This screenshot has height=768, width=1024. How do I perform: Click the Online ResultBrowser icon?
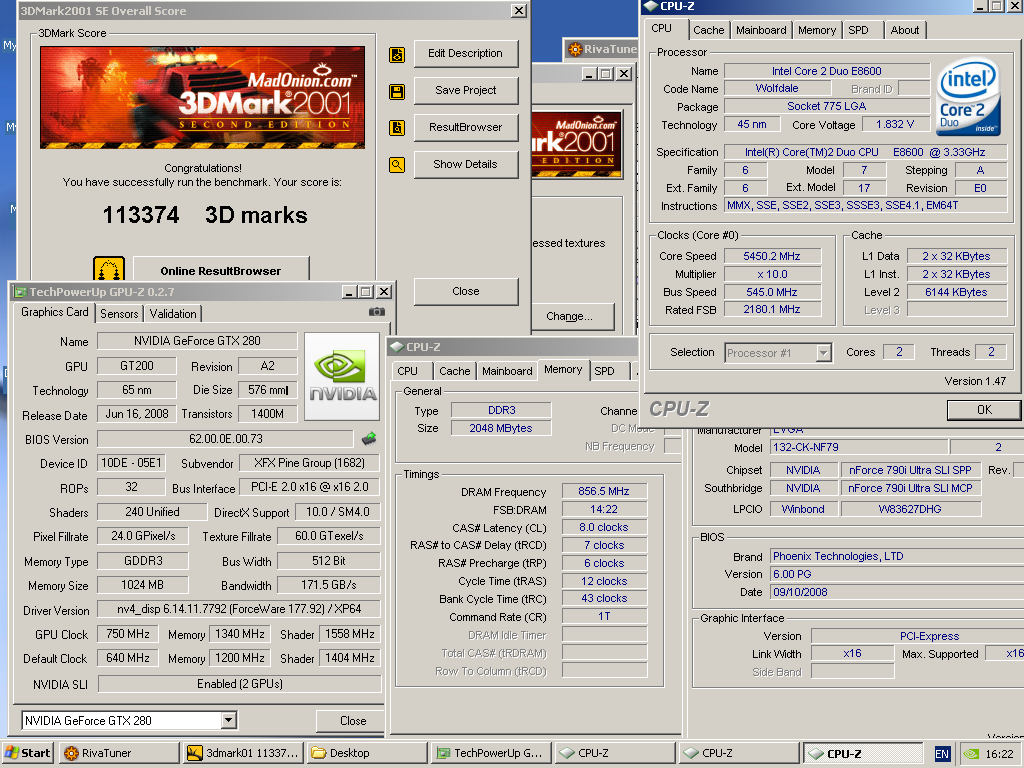coord(109,269)
